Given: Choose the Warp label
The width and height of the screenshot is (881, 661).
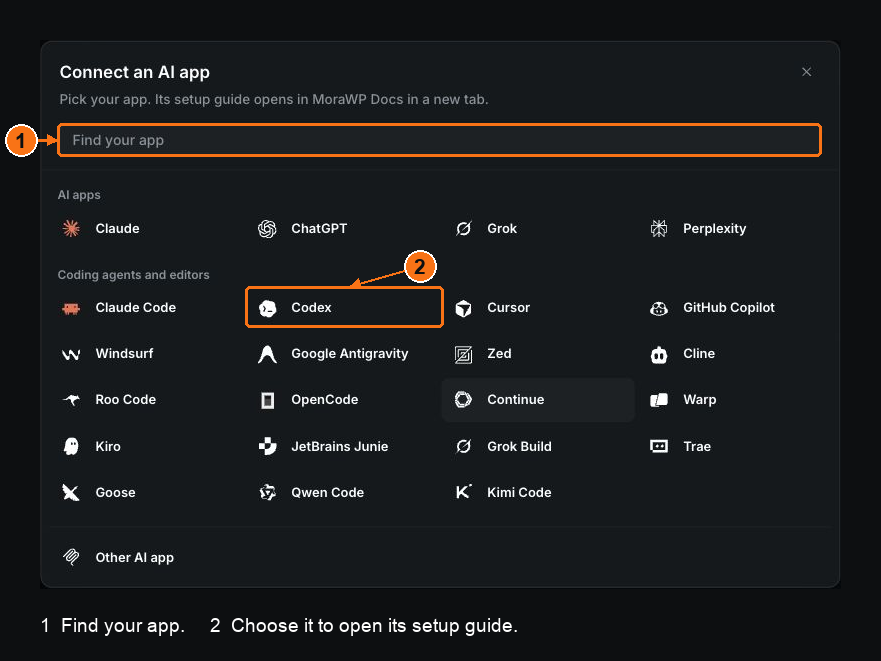Looking at the screenshot, I should click(x=700, y=400).
